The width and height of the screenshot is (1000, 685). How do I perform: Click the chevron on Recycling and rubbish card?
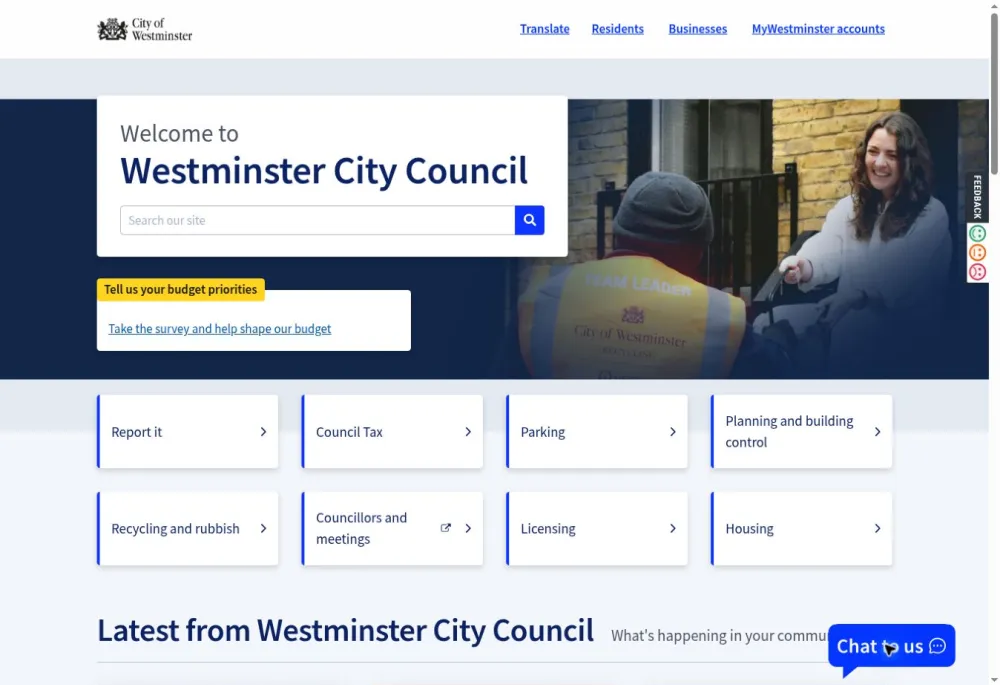pos(263,528)
